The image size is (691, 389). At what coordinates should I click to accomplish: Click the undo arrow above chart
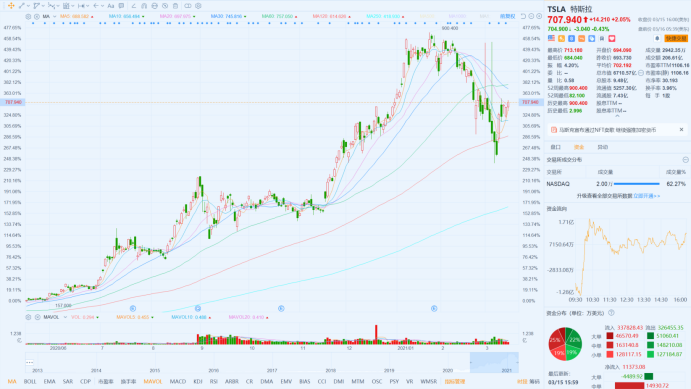(x=523, y=16)
